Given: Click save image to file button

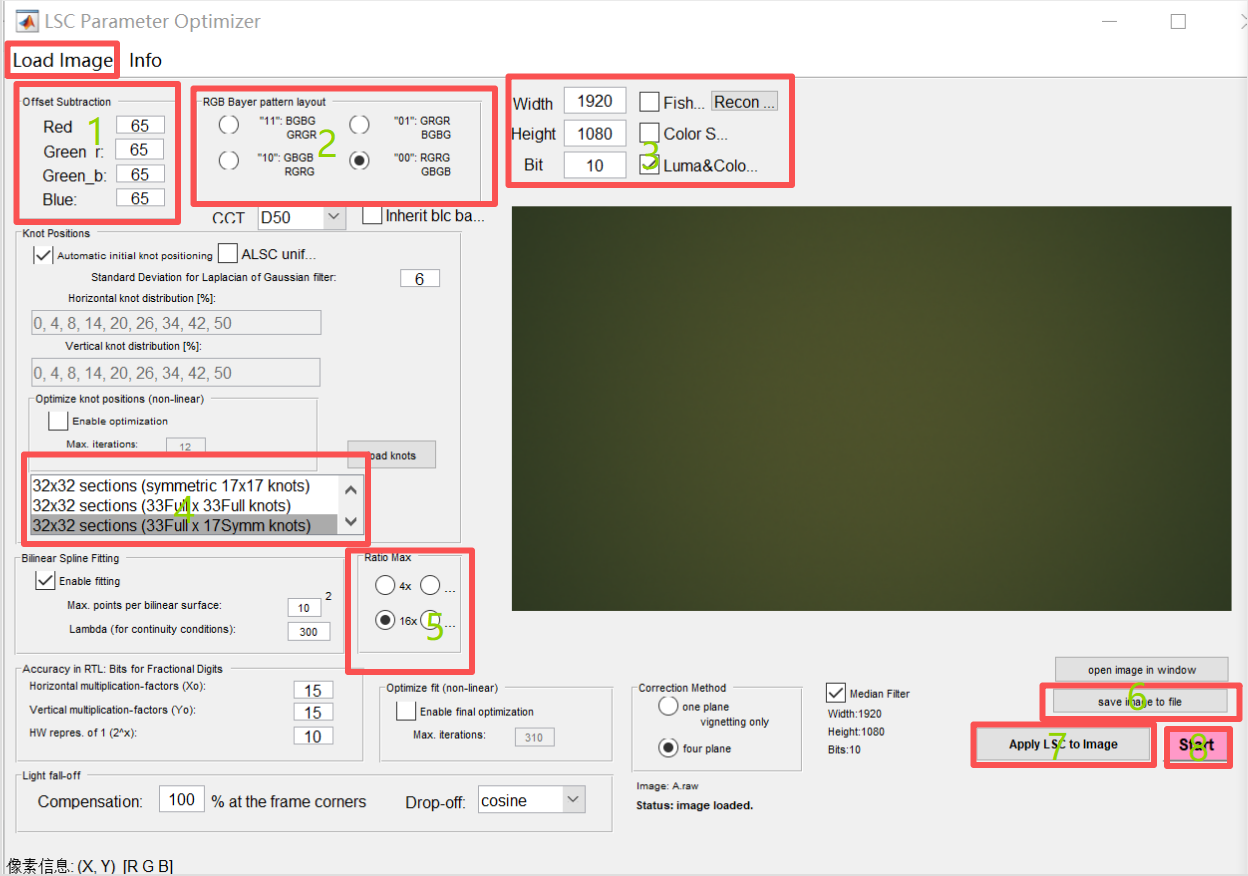Looking at the screenshot, I should [1140, 701].
